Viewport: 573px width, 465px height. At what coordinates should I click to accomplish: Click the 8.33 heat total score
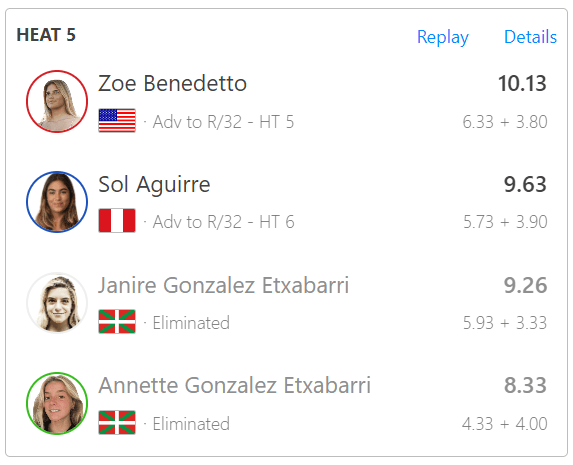click(525, 386)
